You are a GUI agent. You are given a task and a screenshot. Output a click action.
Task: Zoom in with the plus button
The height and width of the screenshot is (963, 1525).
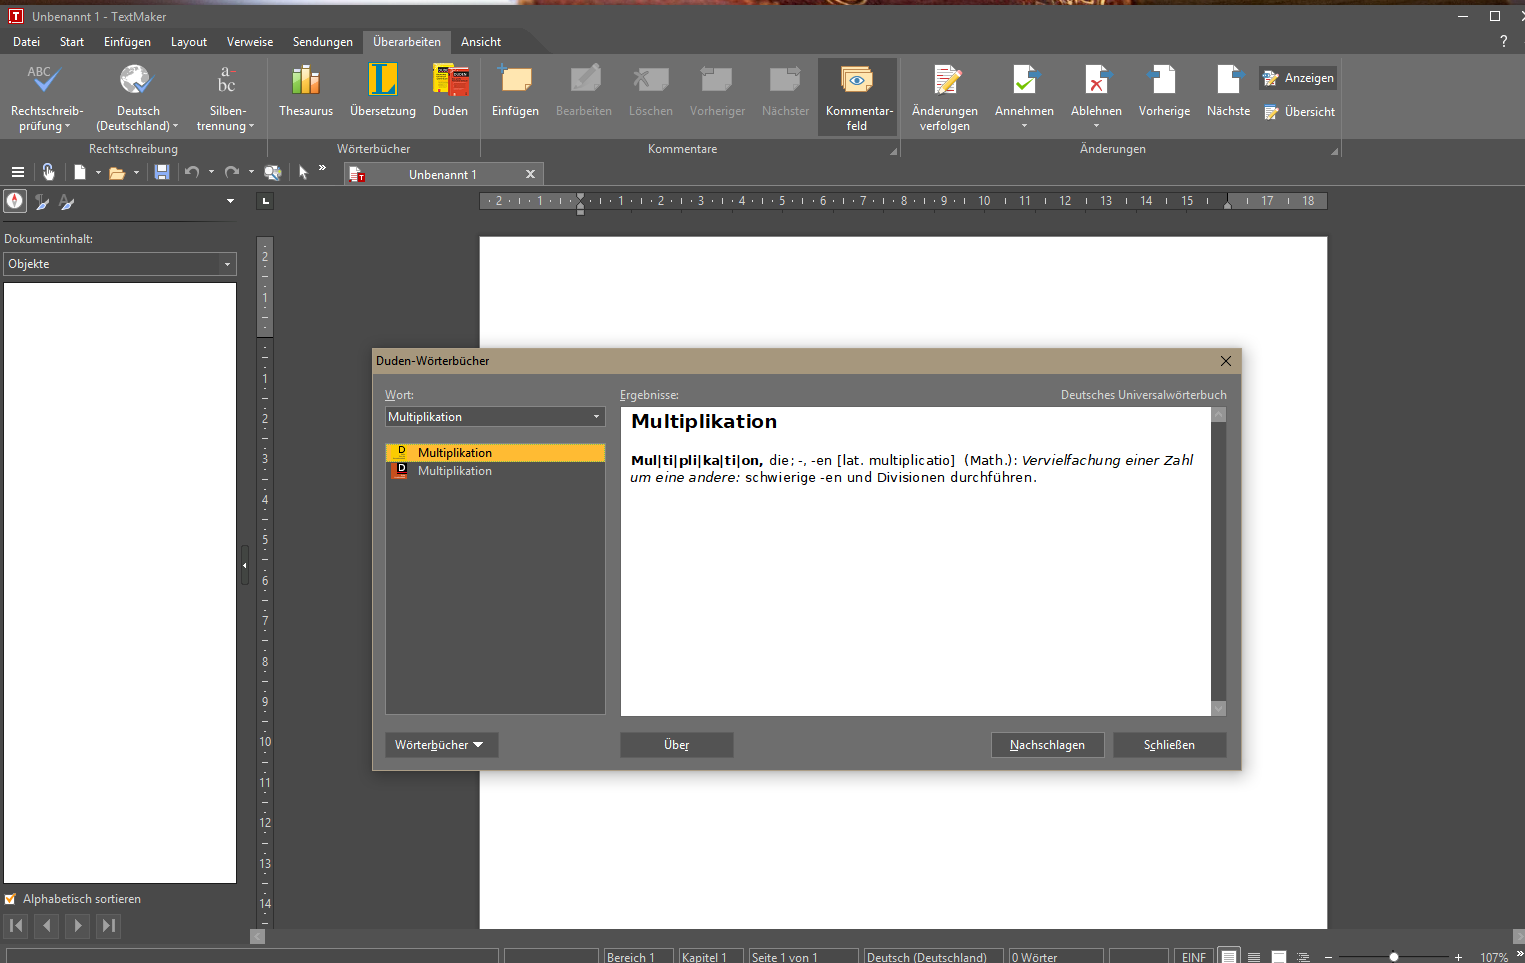[1458, 957]
